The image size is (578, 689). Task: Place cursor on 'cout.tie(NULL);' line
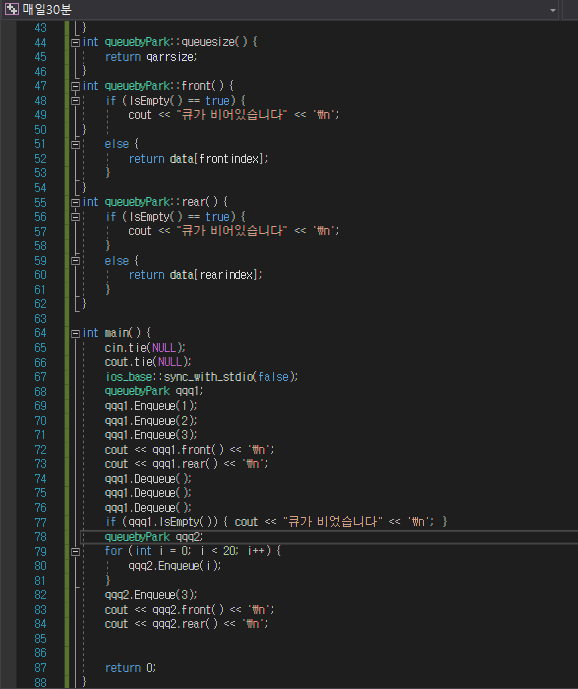(148, 362)
